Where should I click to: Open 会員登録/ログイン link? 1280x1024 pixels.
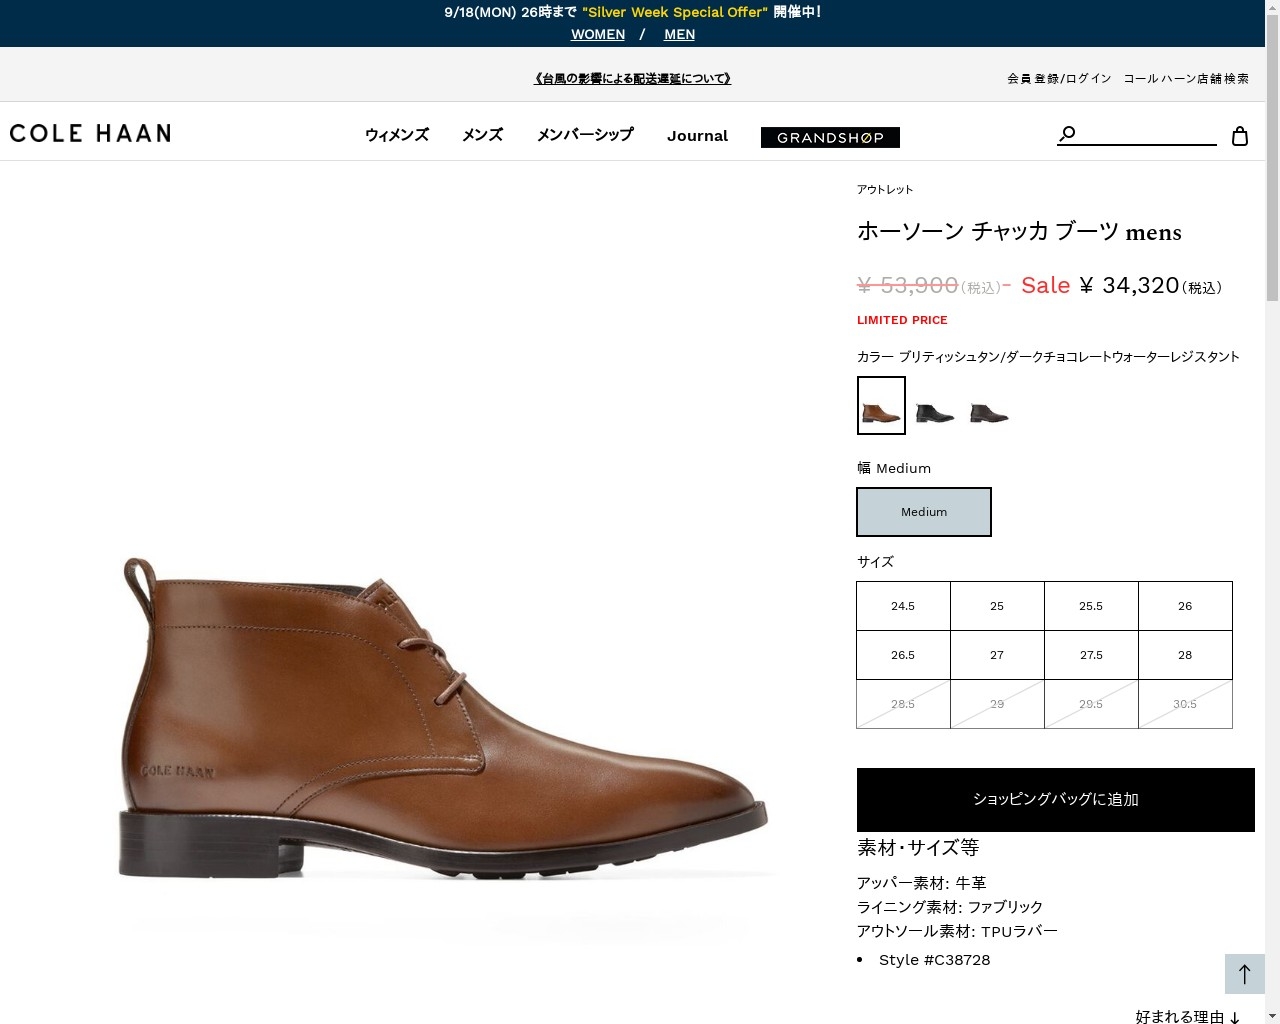click(1059, 78)
